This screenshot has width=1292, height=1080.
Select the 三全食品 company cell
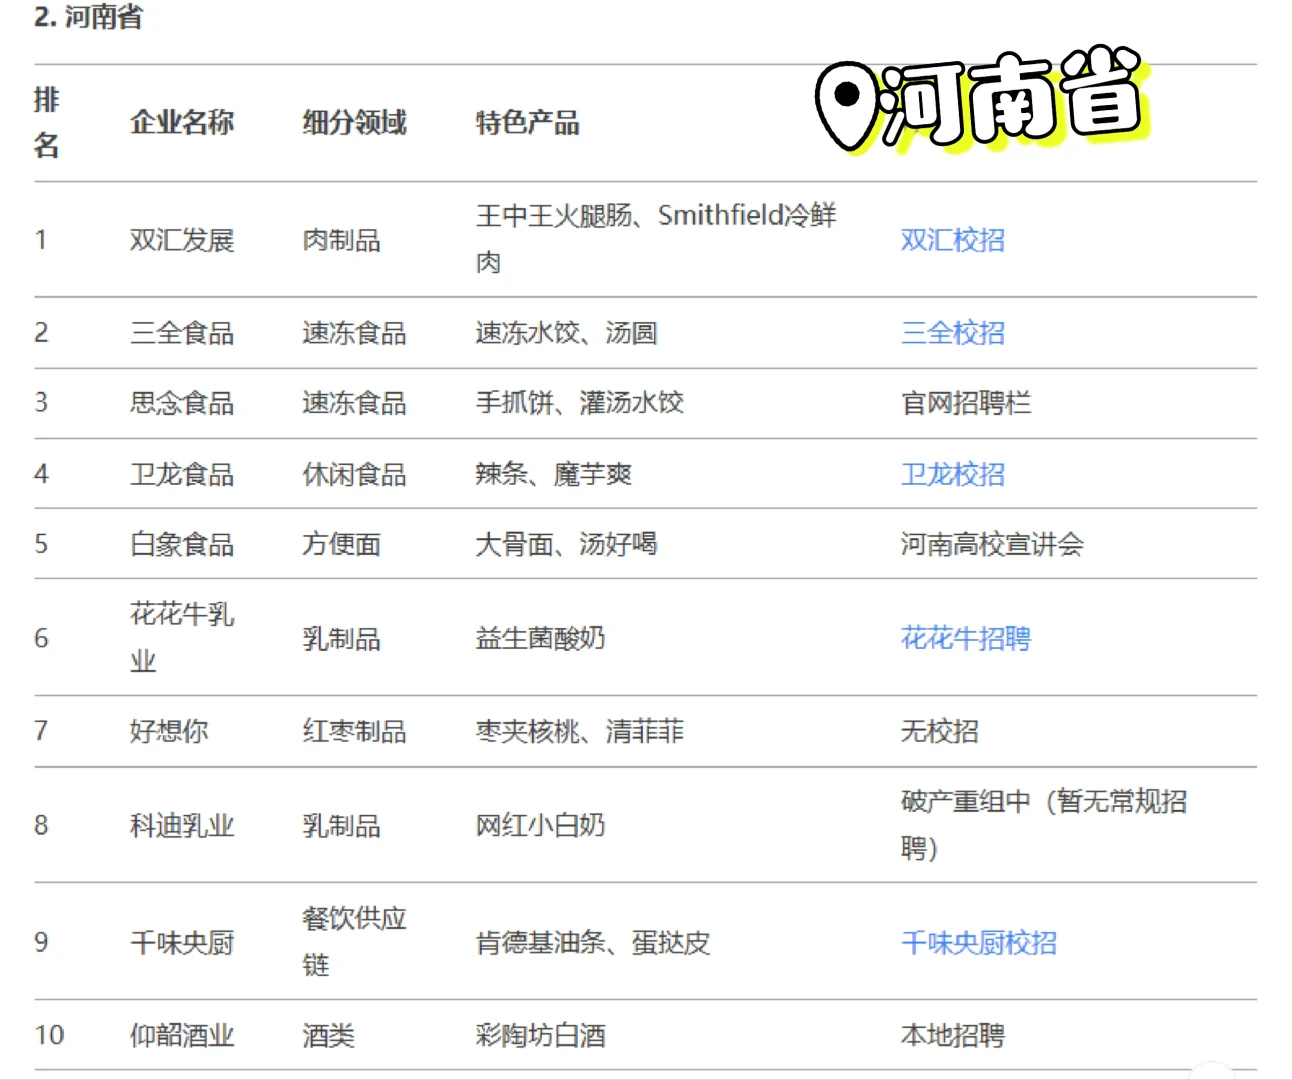pos(182,333)
